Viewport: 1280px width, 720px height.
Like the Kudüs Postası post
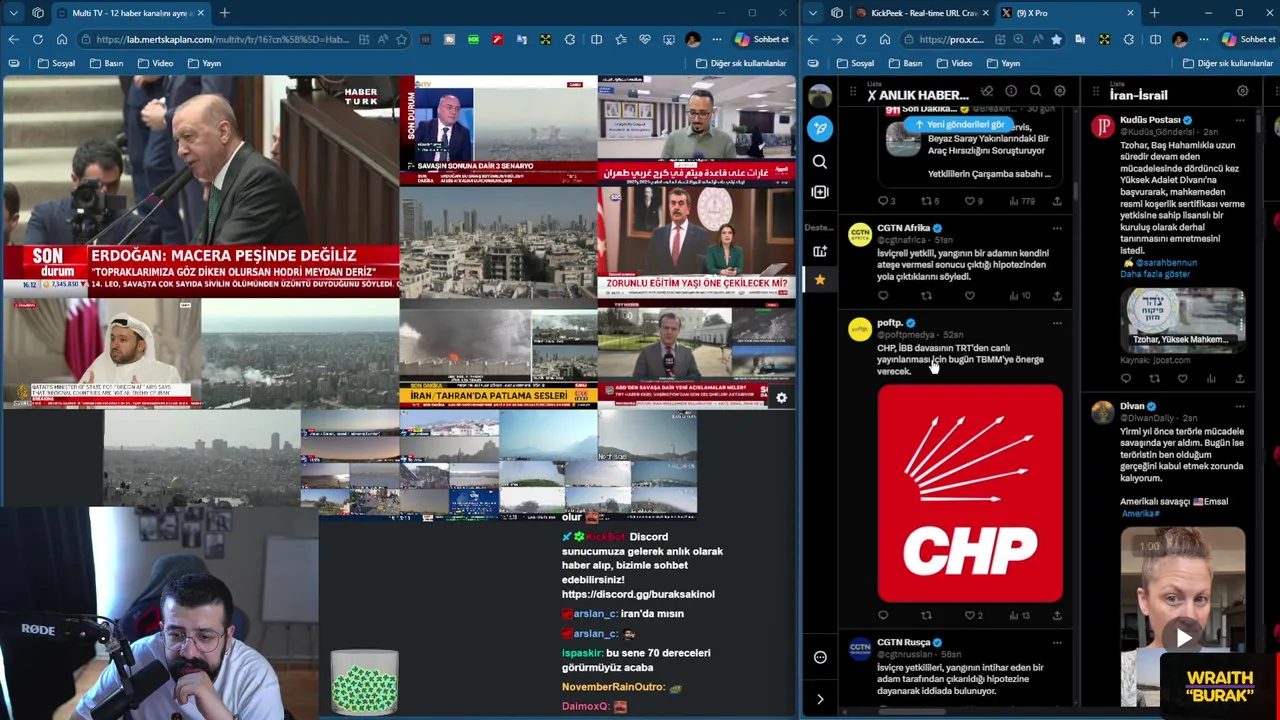click(x=1182, y=379)
